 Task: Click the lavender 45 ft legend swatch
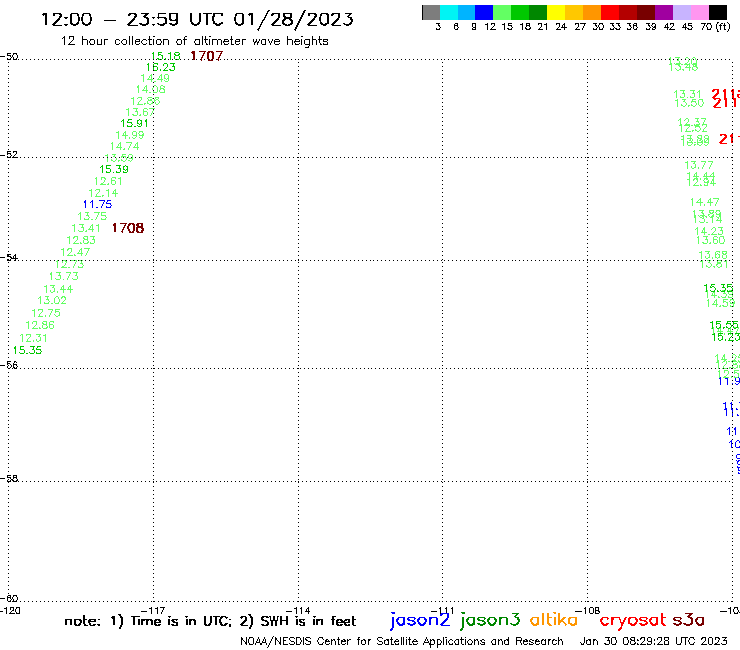point(681,12)
